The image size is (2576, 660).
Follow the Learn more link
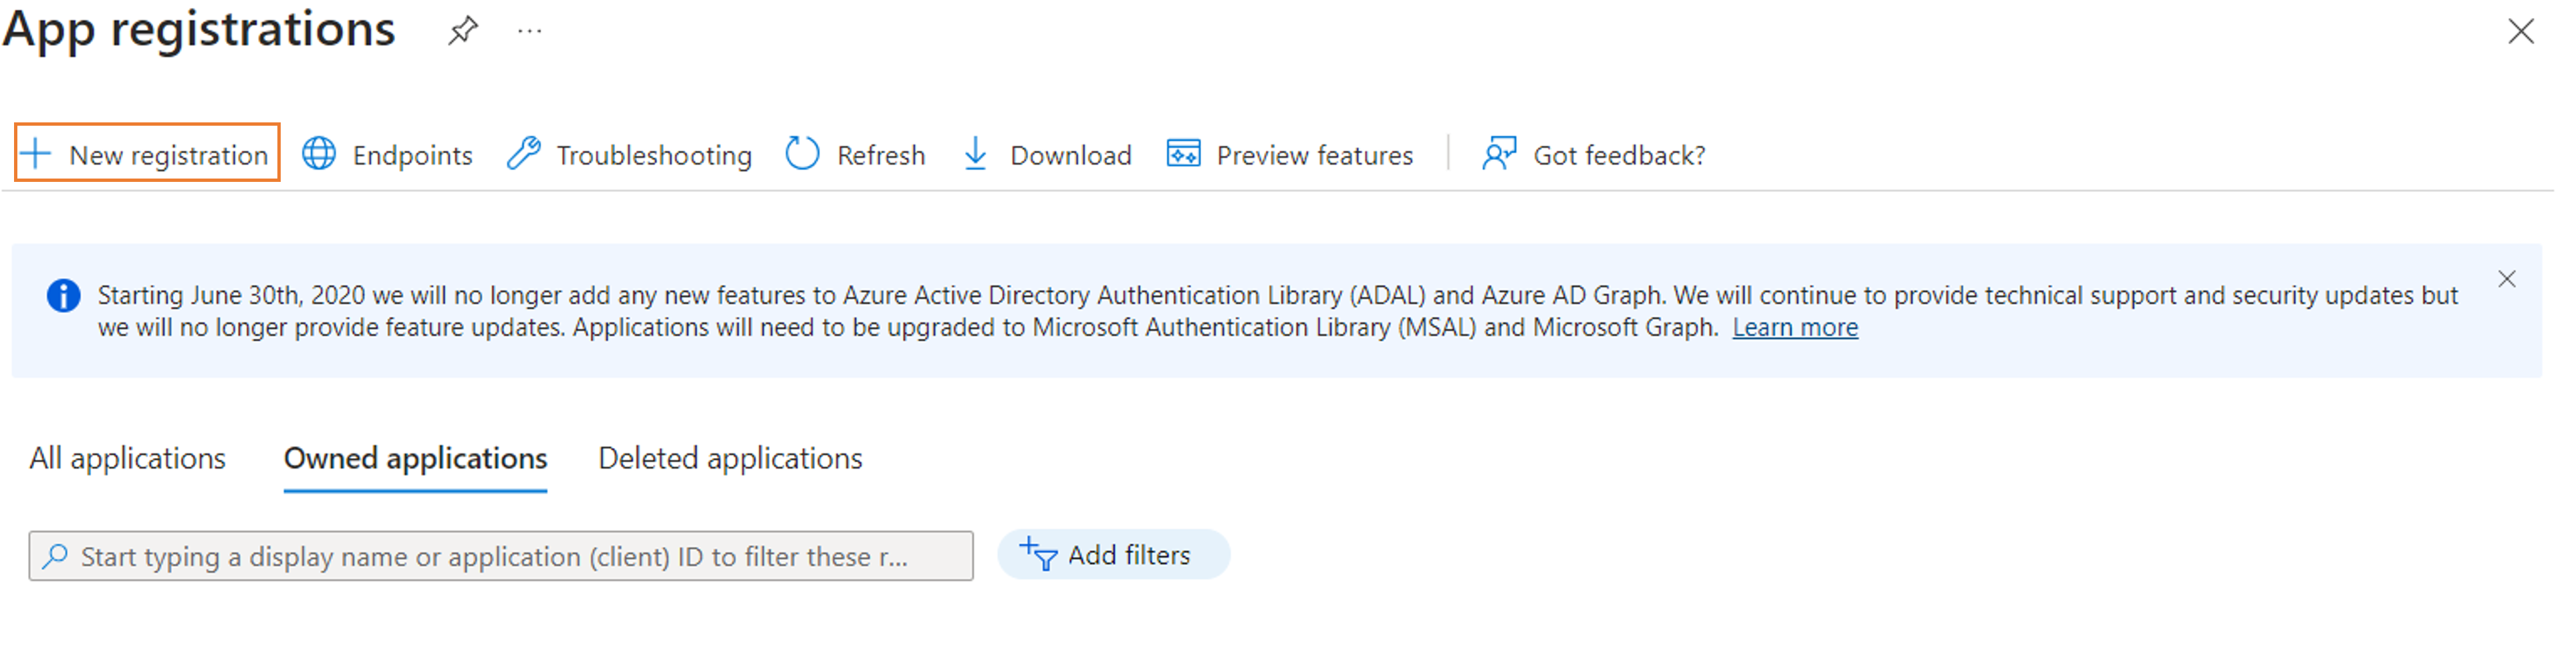click(1794, 327)
